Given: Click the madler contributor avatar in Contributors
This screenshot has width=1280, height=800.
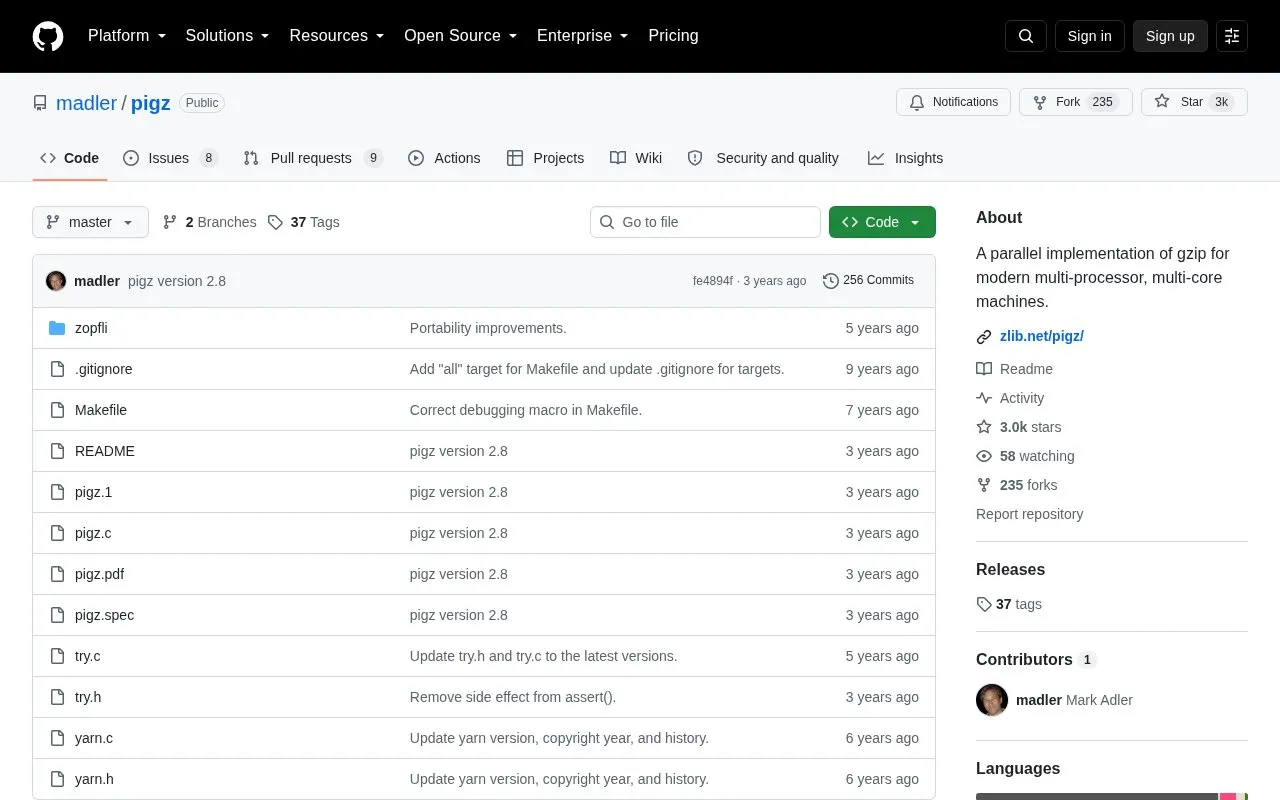Looking at the screenshot, I should tap(992, 700).
